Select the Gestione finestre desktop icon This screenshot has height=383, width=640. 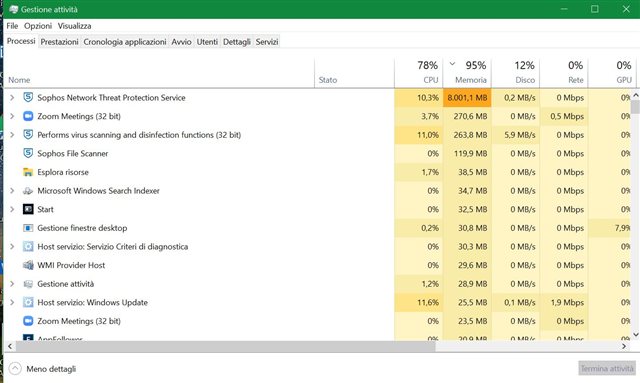28,228
